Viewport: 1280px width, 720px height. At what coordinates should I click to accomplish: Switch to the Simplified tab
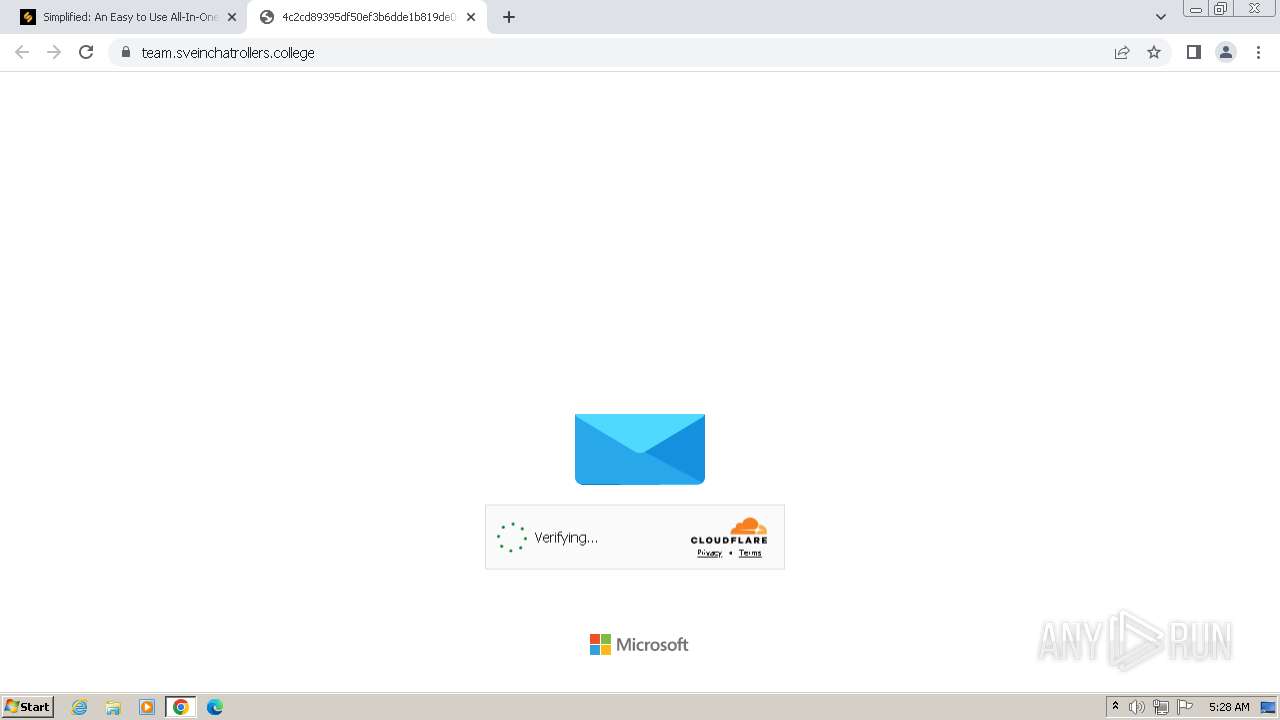[128, 17]
